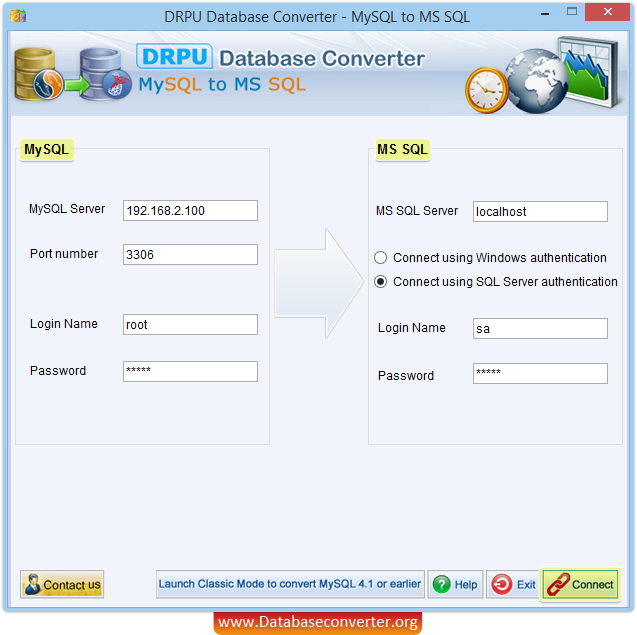Click the app icon in the title bar
637x635 pixels.
(18, 16)
